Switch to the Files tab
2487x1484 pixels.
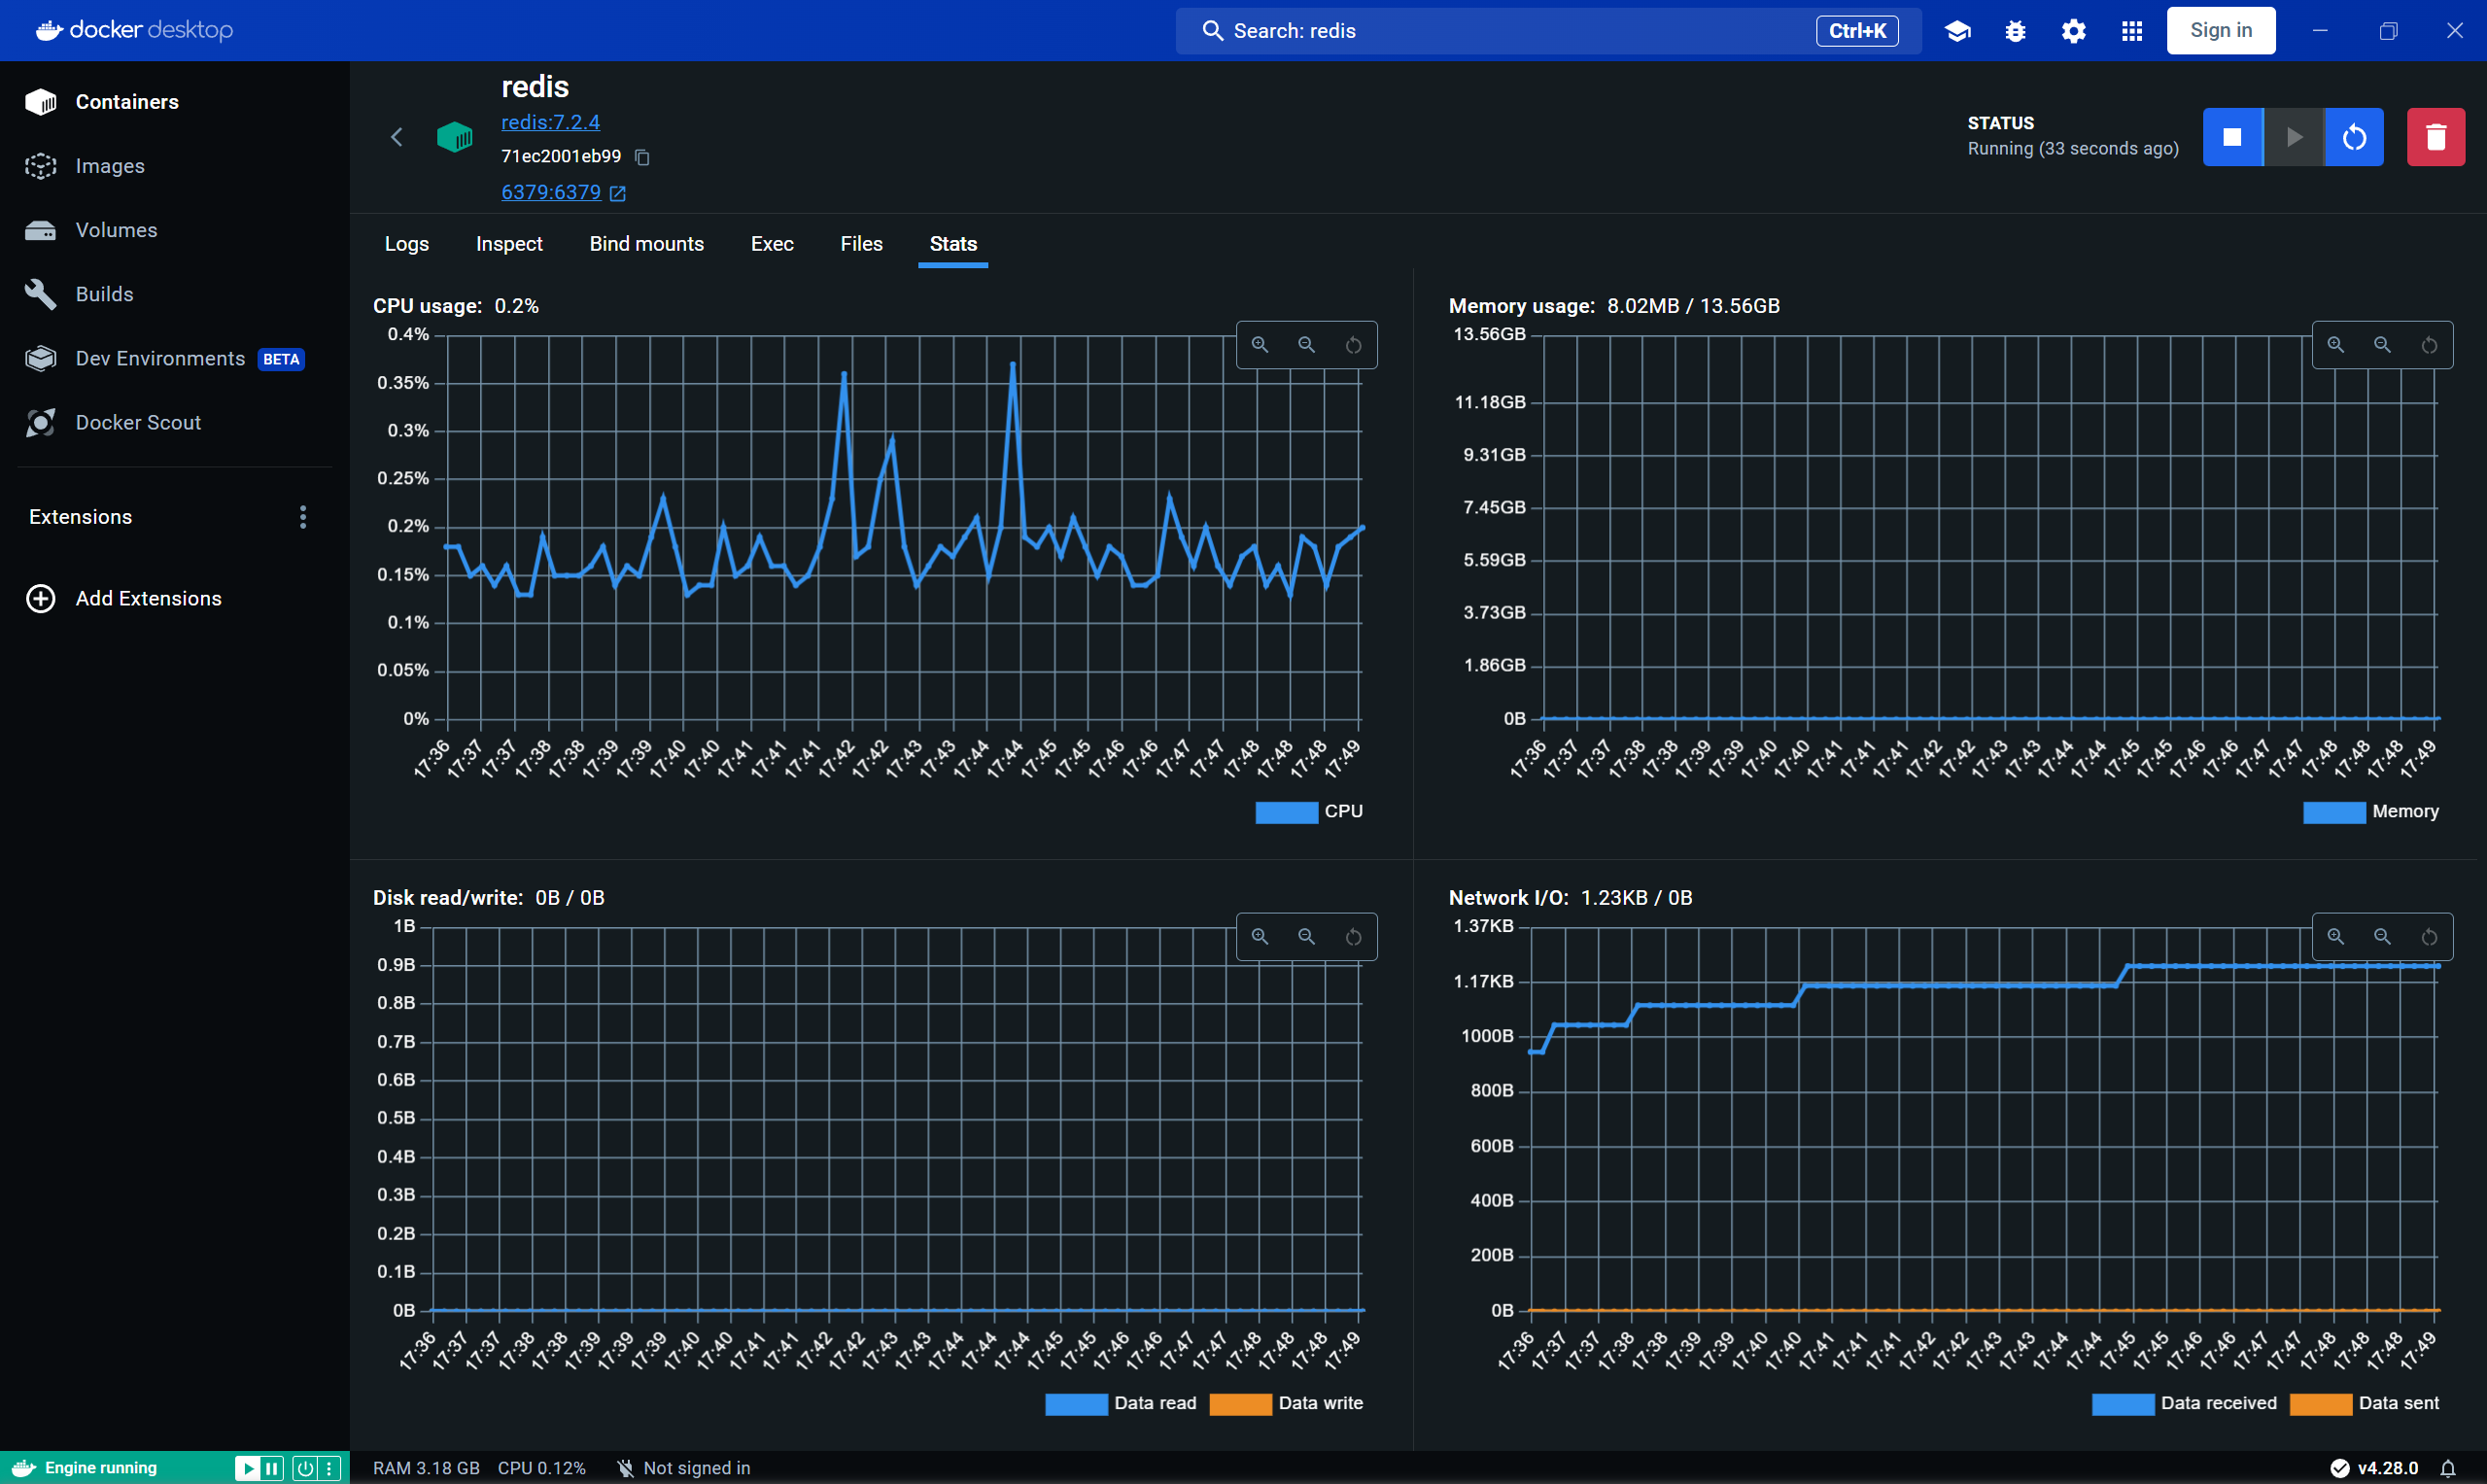(x=861, y=244)
